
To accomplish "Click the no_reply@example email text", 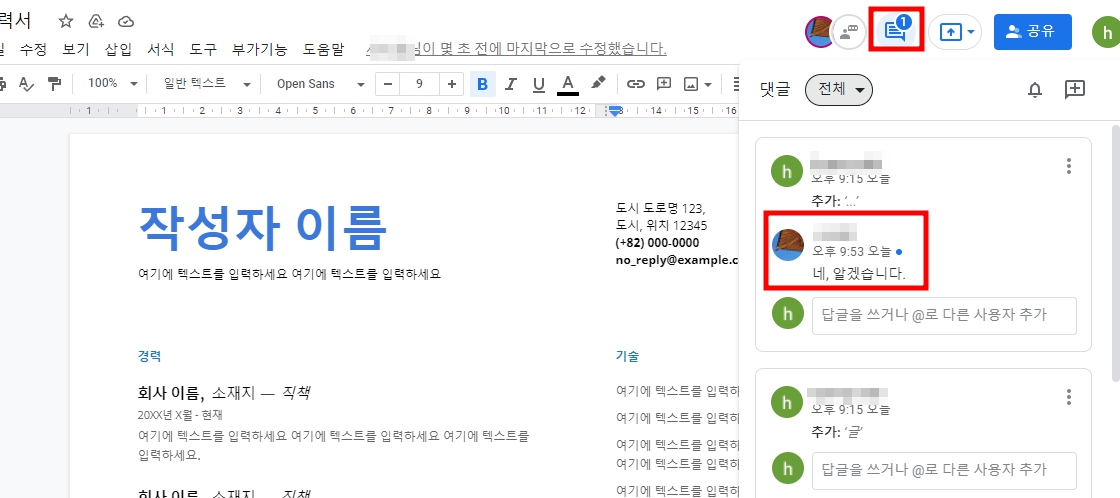I will pos(677,261).
